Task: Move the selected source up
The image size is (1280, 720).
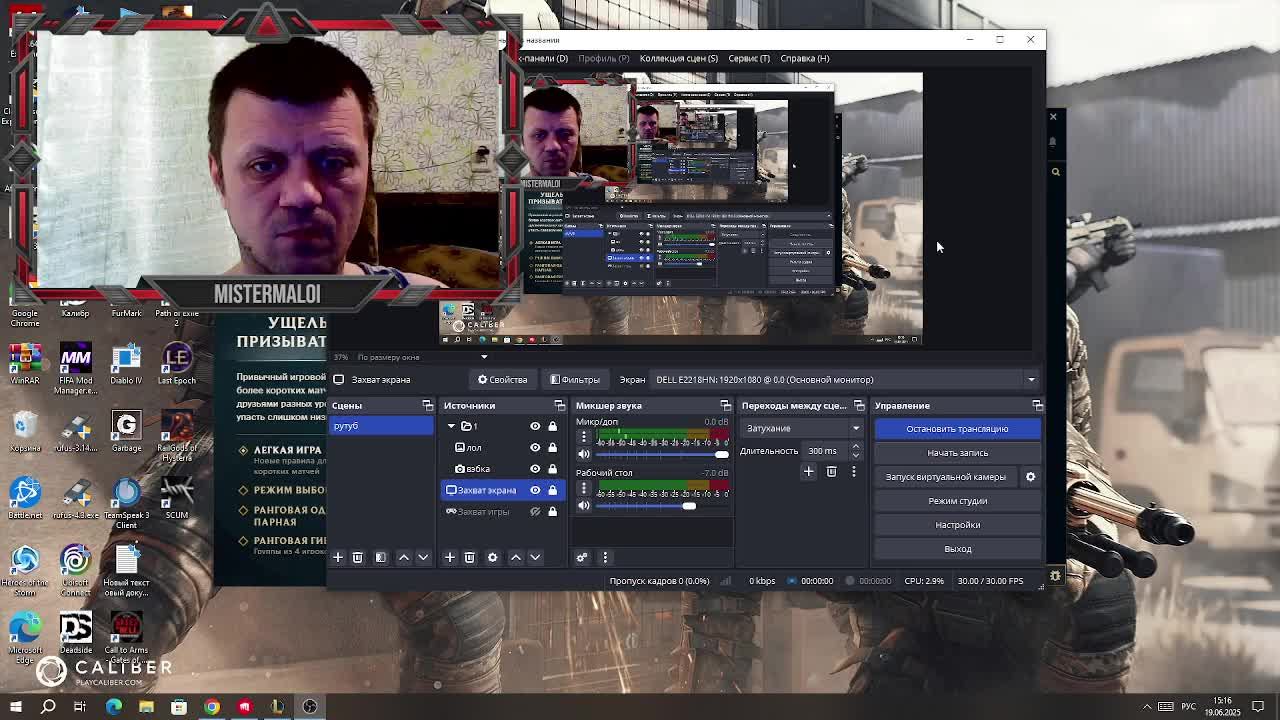Action: 516,557
